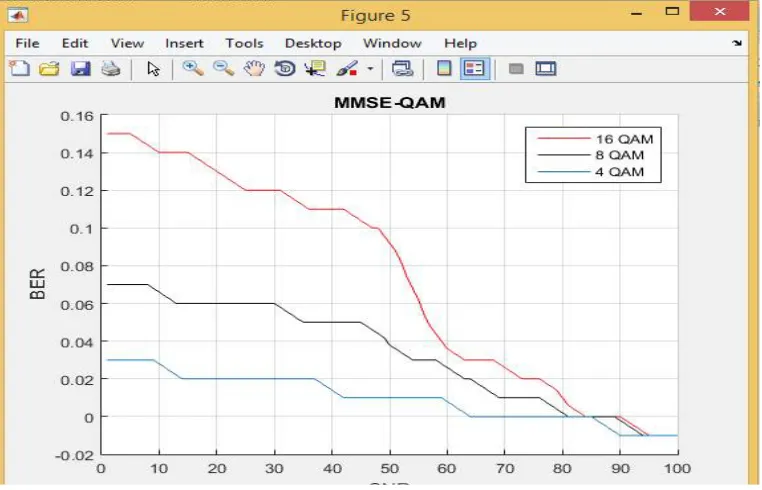This screenshot has width=762, height=490.
Task: Open the Insert menu
Action: tap(184, 43)
